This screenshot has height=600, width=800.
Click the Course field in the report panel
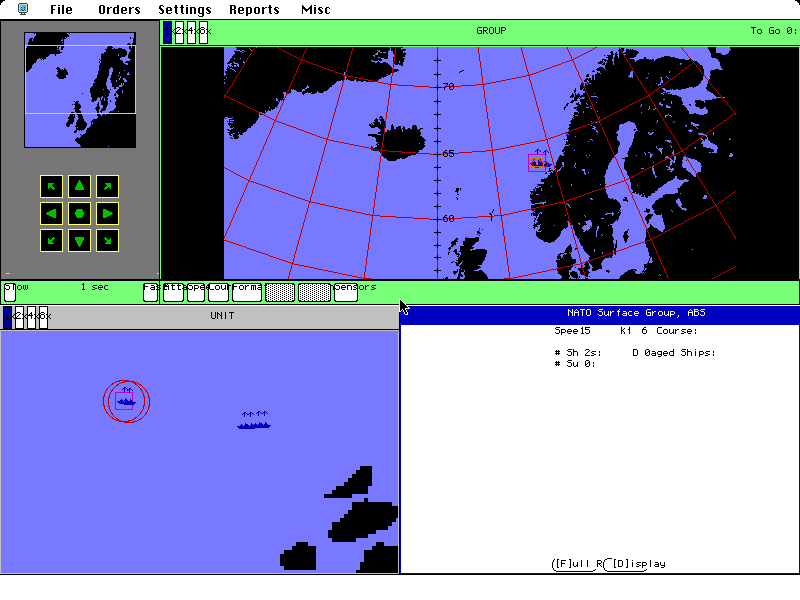pos(677,331)
